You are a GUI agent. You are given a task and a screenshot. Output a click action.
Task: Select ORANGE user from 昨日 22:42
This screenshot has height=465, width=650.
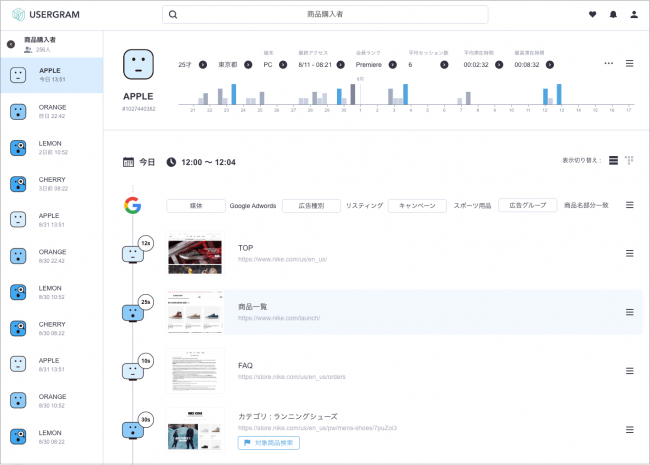tap(51, 111)
